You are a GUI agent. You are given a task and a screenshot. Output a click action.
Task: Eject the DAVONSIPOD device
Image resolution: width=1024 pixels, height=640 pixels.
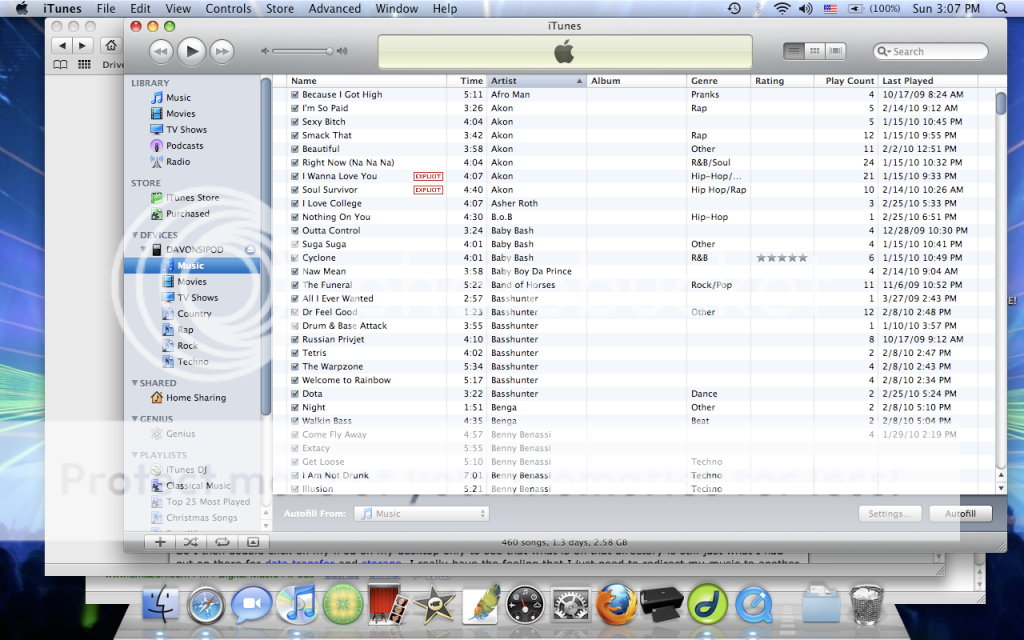(x=250, y=249)
